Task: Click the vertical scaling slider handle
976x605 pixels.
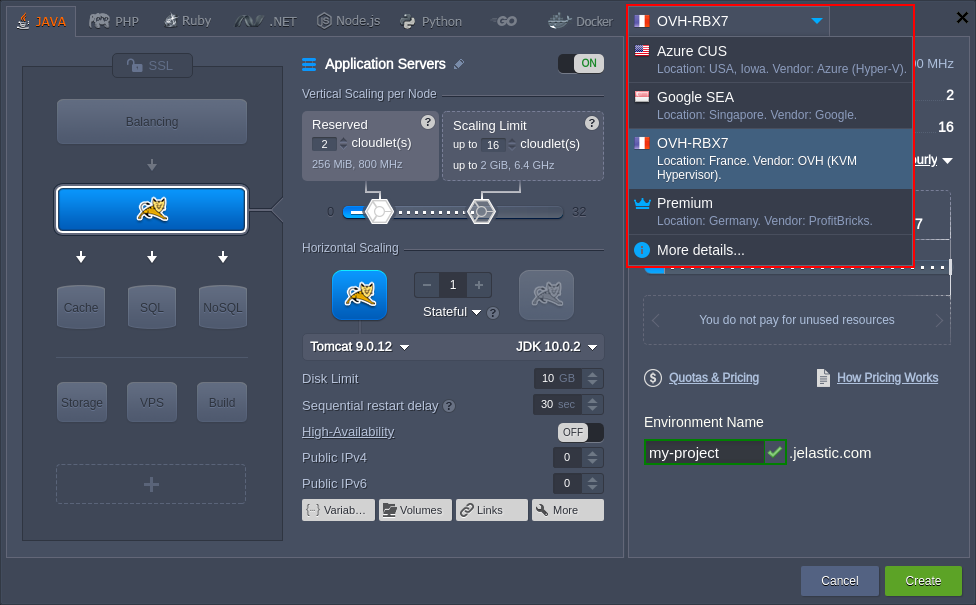Action: (x=378, y=211)
